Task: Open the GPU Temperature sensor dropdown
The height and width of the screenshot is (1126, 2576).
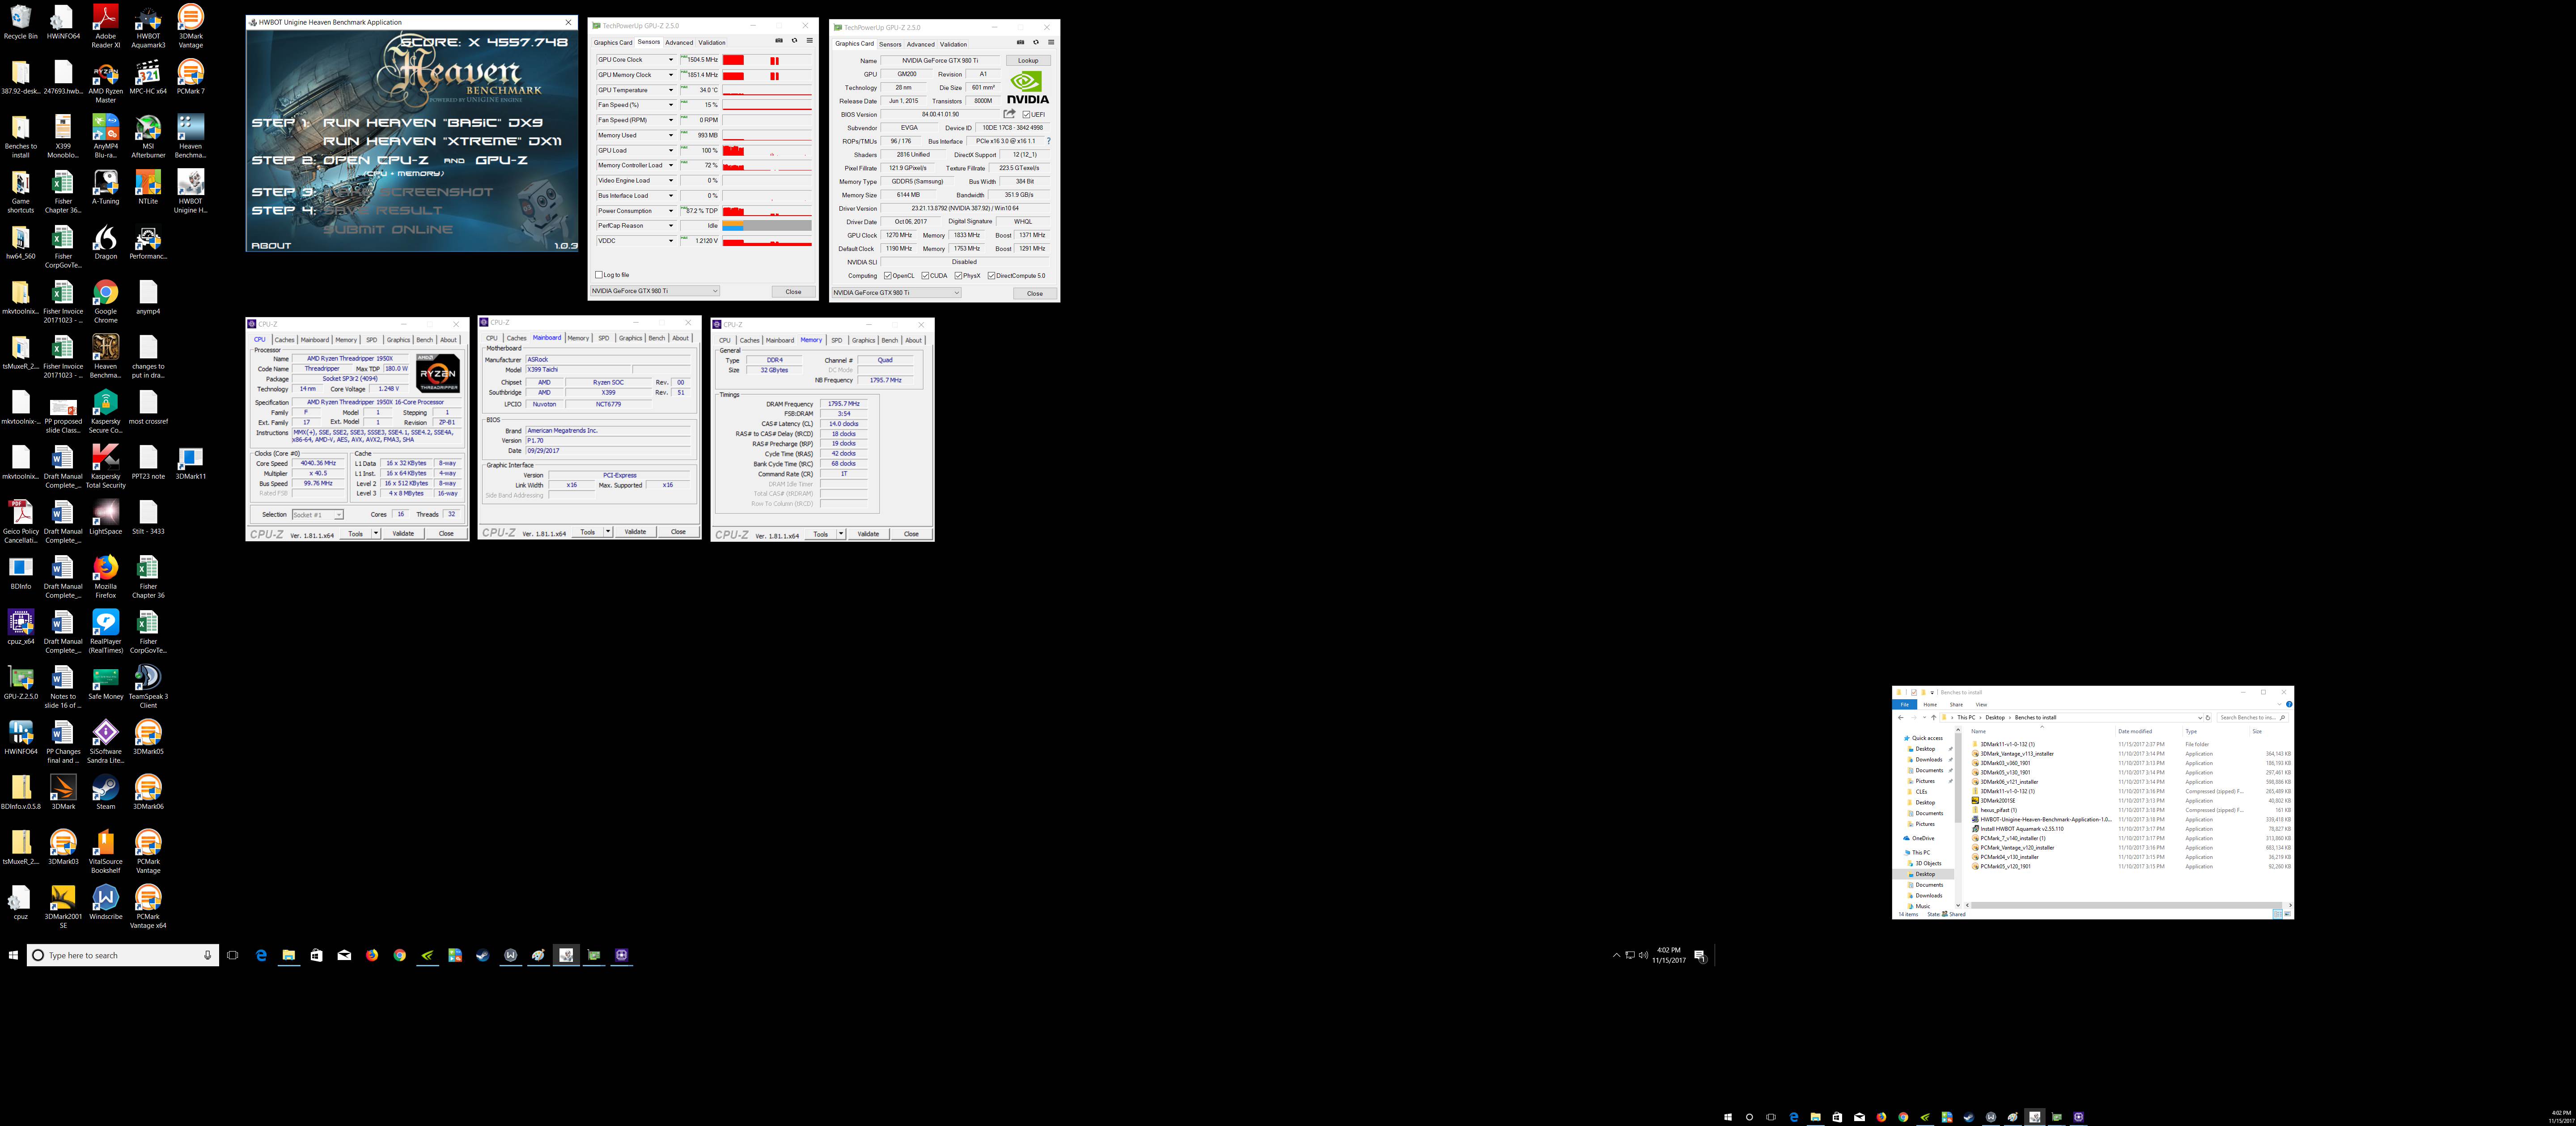Action: pos(670,90)
